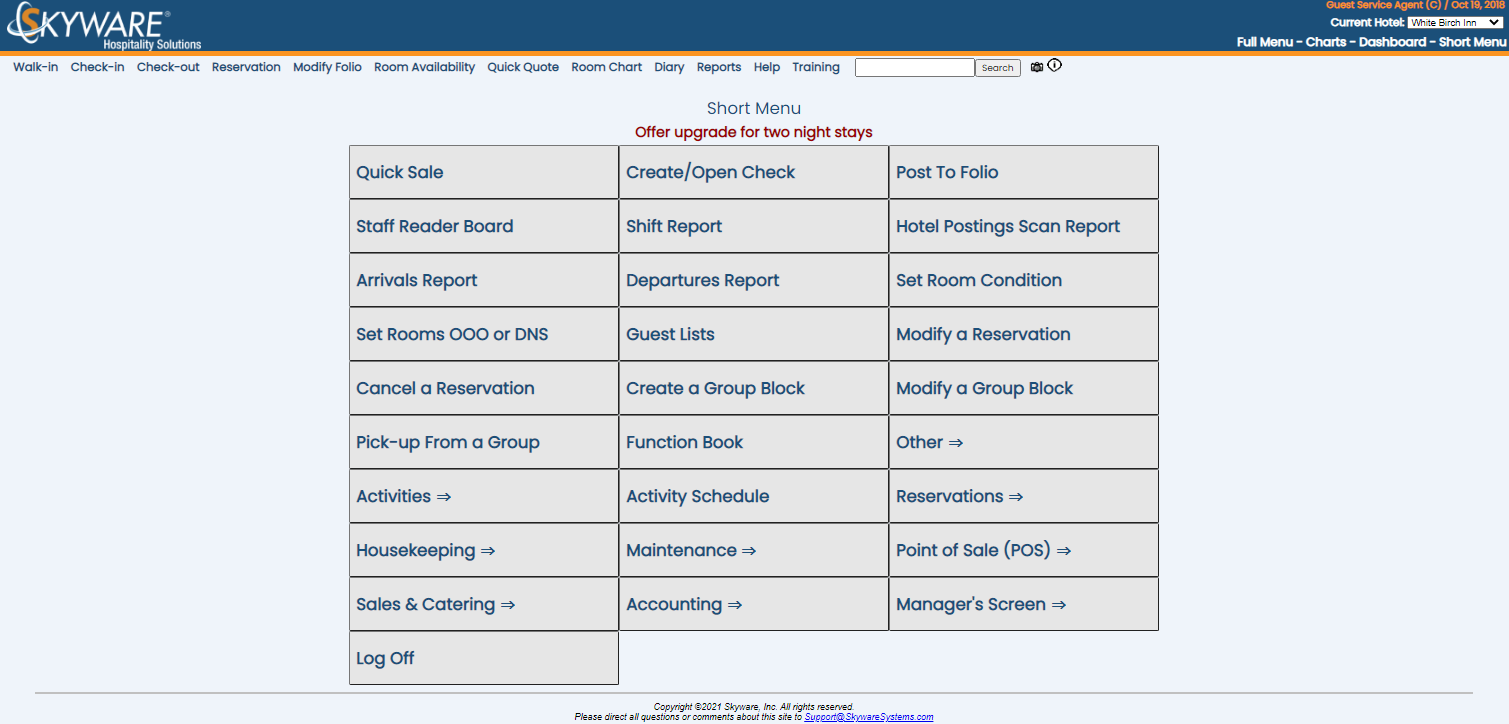Expand the Reservations submenu tile
The height and width of the screenshot is (724, 1509).
point(1024,496)
